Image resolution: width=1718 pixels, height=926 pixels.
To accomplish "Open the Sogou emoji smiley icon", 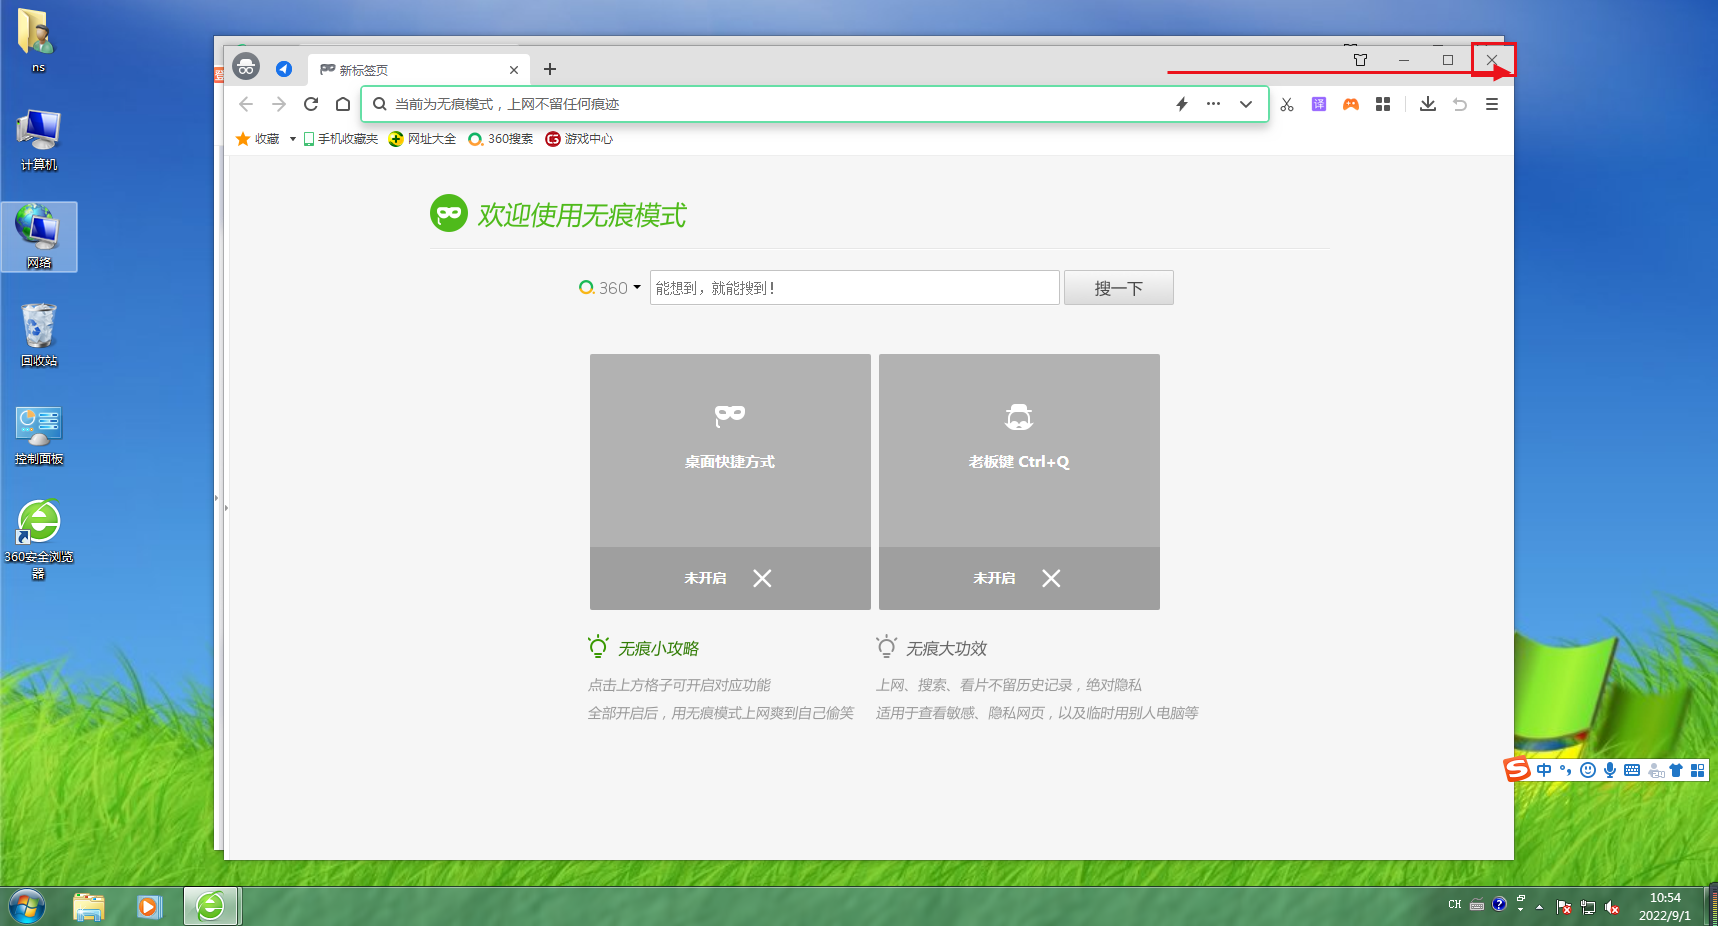I will tap(1588, 770).
